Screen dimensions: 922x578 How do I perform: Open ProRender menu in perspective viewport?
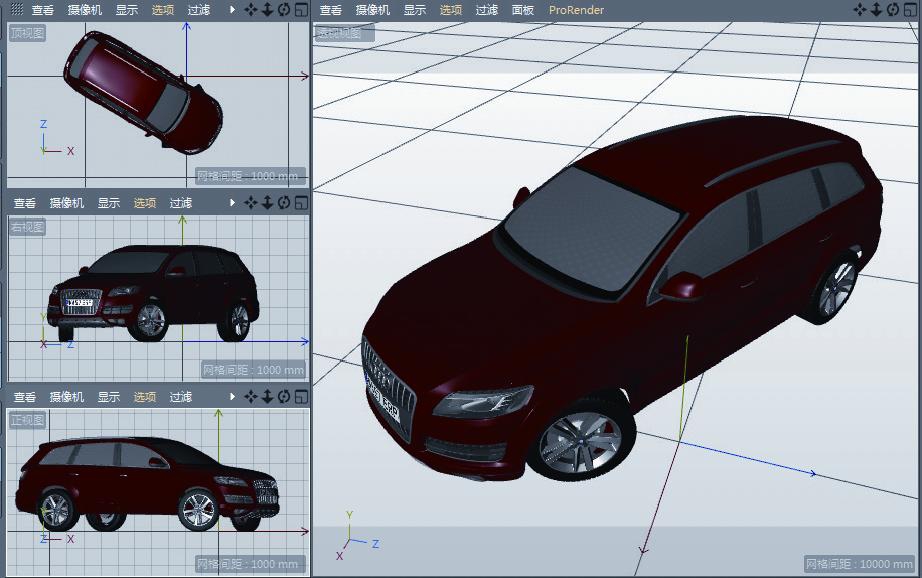click(576, 10)
